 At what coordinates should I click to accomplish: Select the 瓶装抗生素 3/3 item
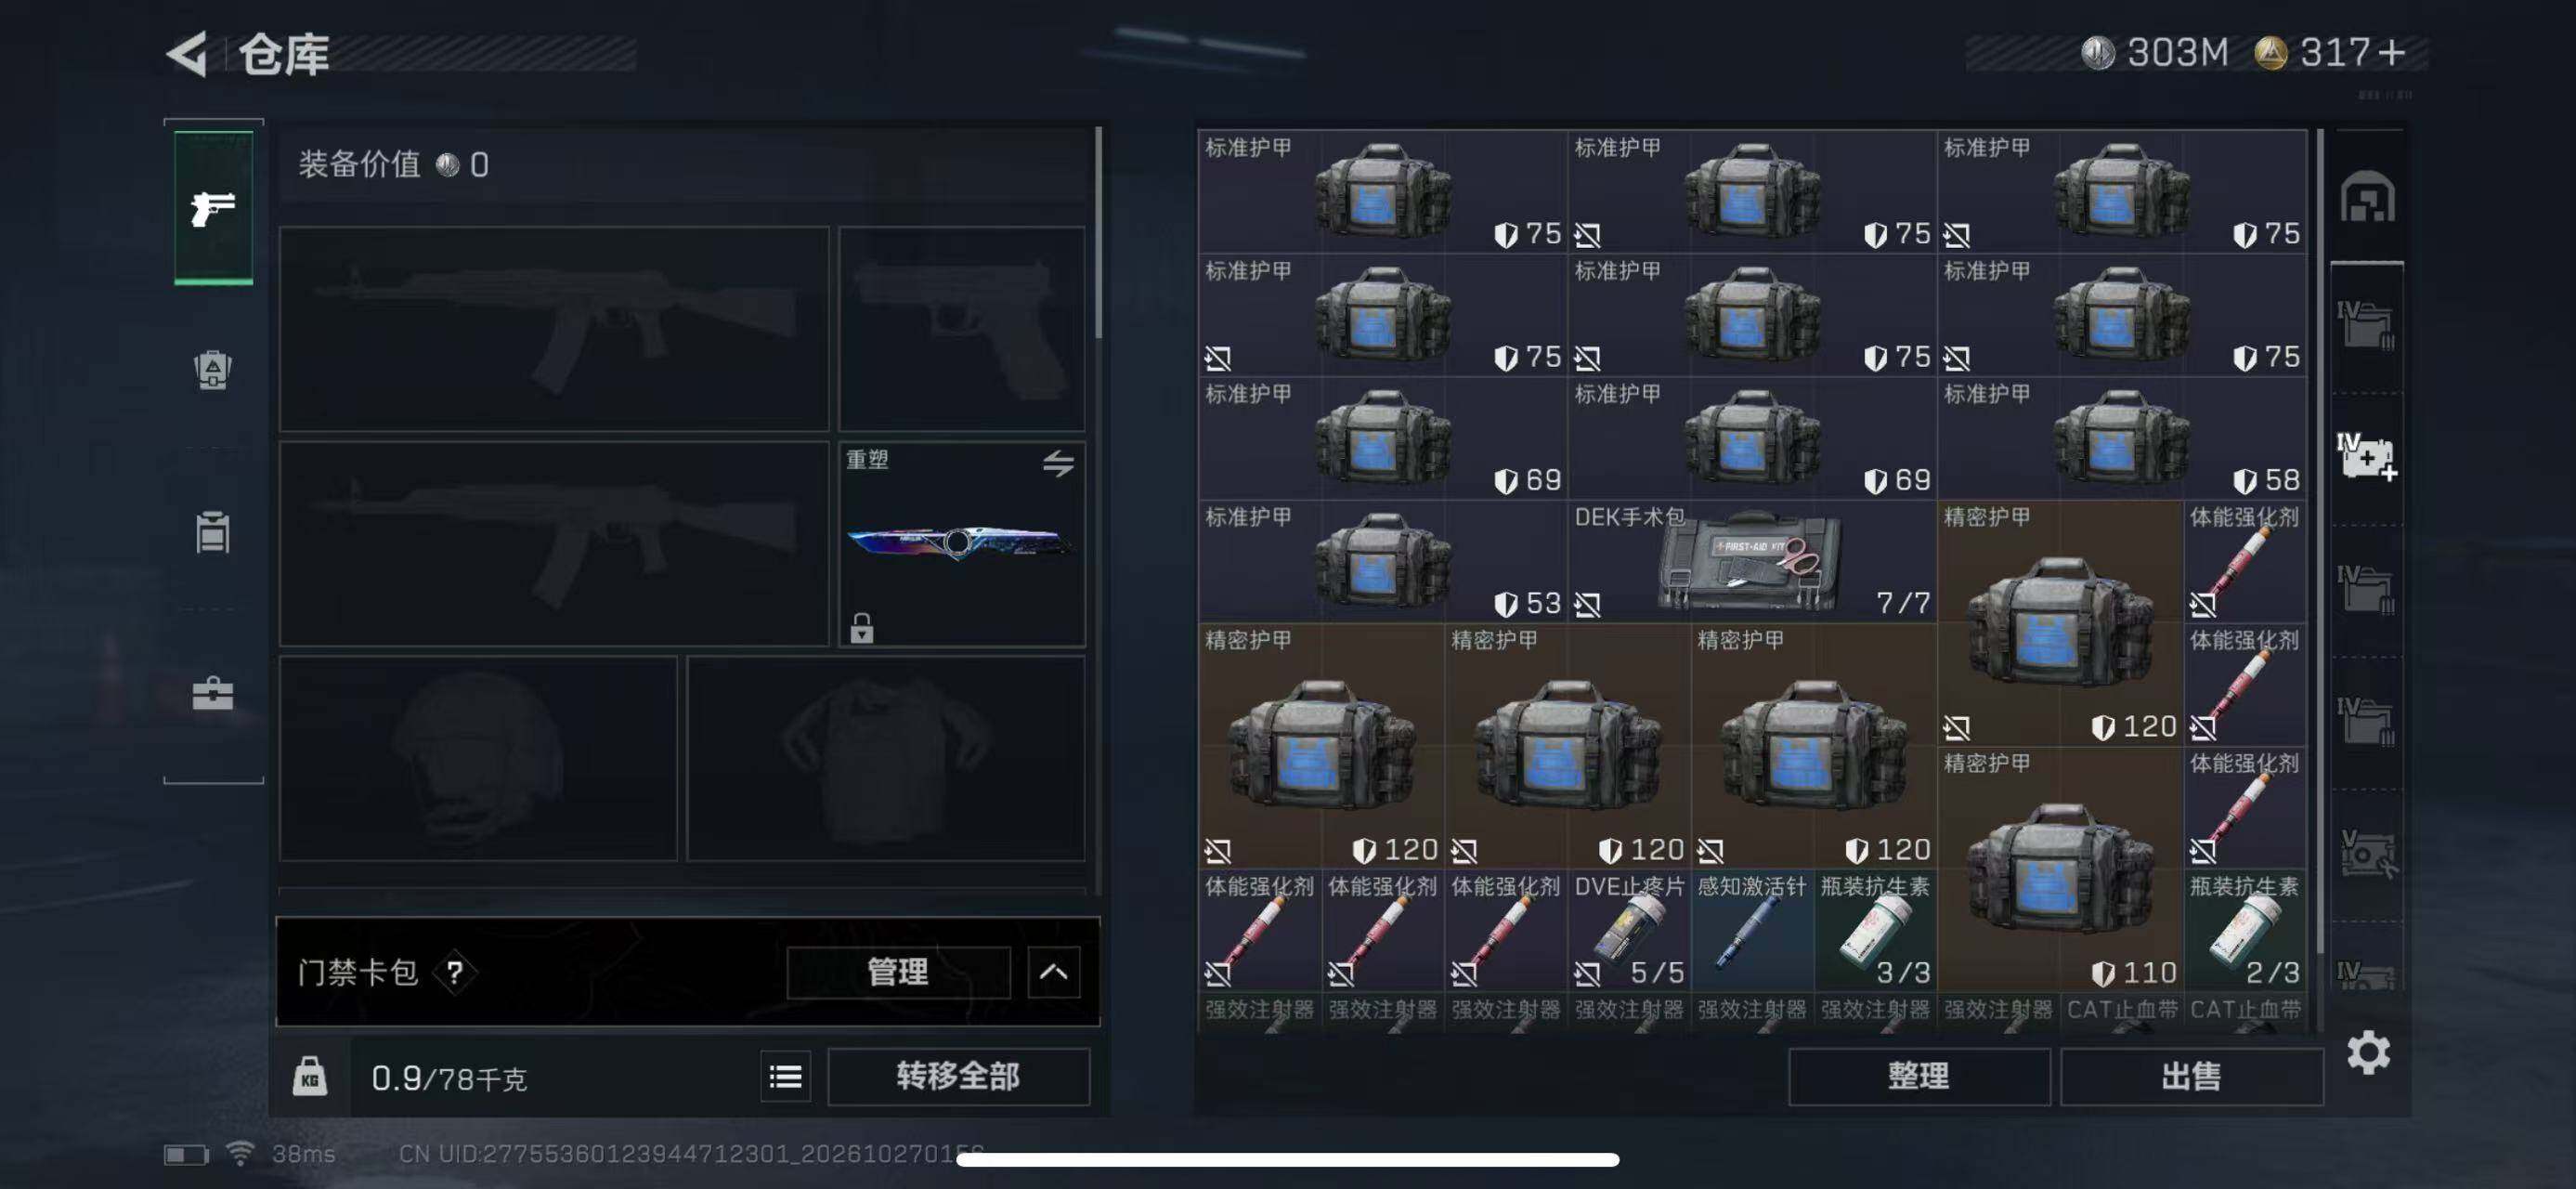point(1875,930)
